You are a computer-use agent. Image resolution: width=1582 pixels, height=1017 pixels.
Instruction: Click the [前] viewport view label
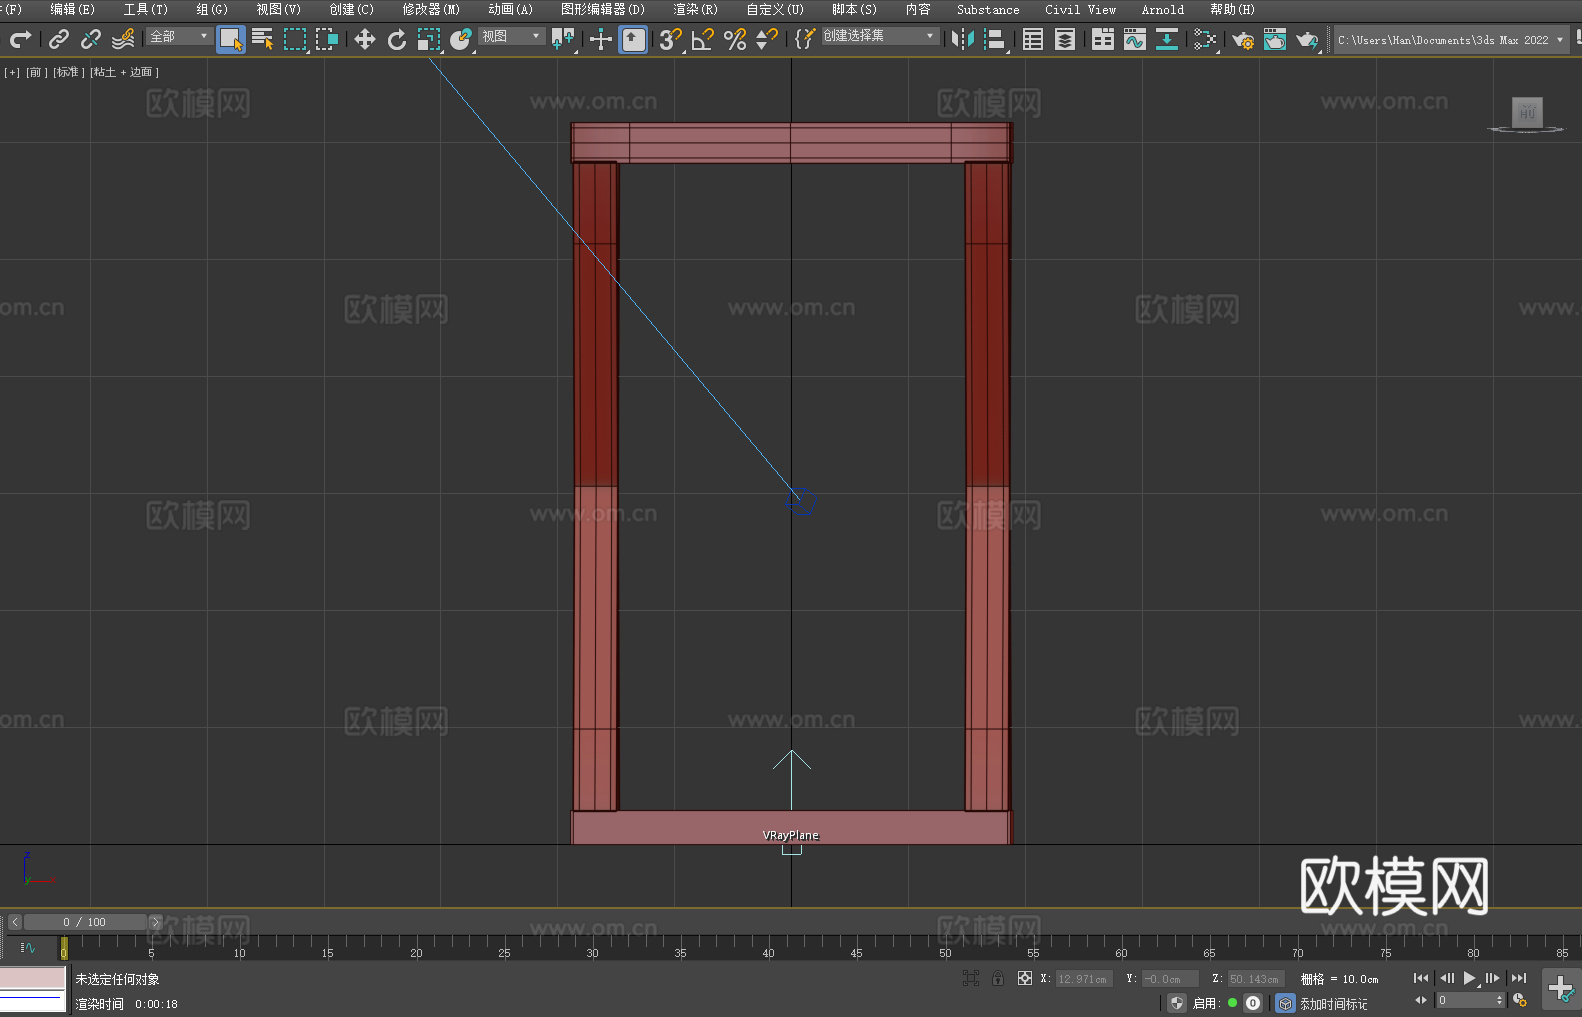pos(36,72)
